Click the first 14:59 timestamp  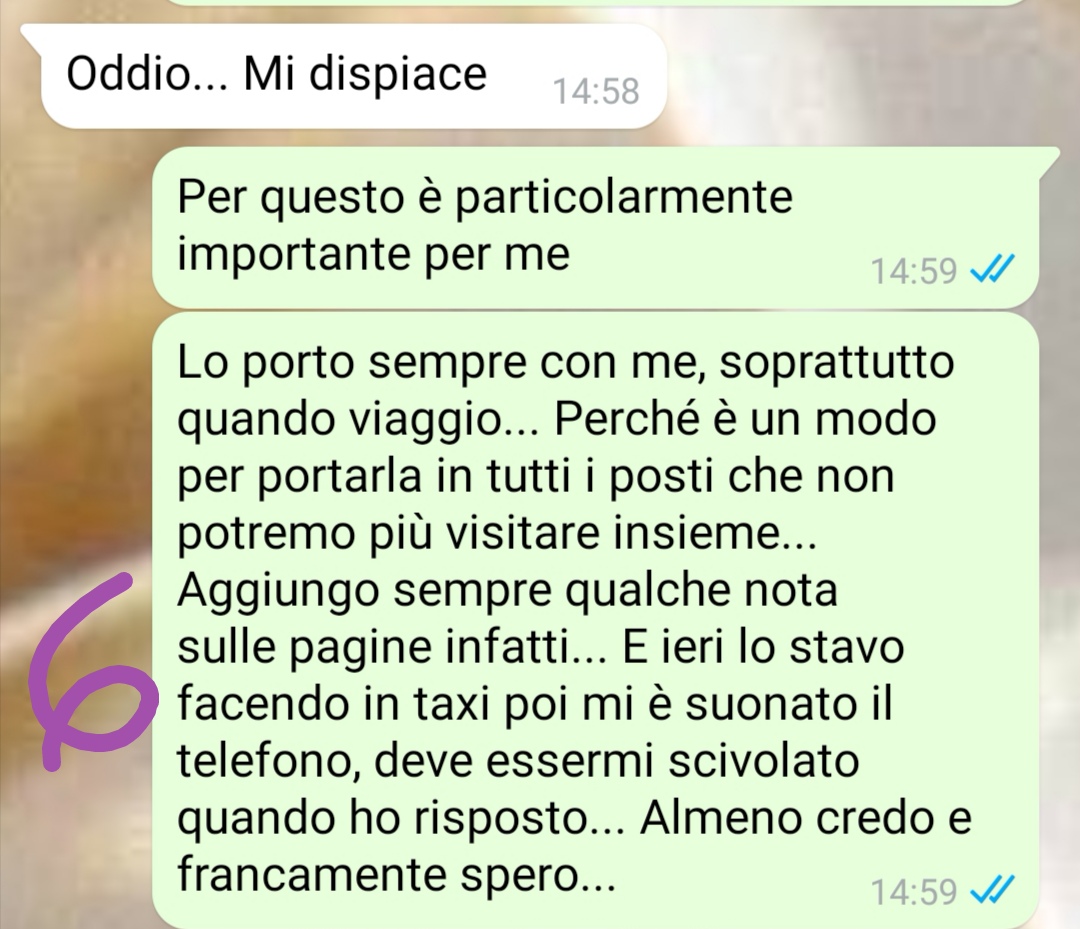click(x=914, y=271)
